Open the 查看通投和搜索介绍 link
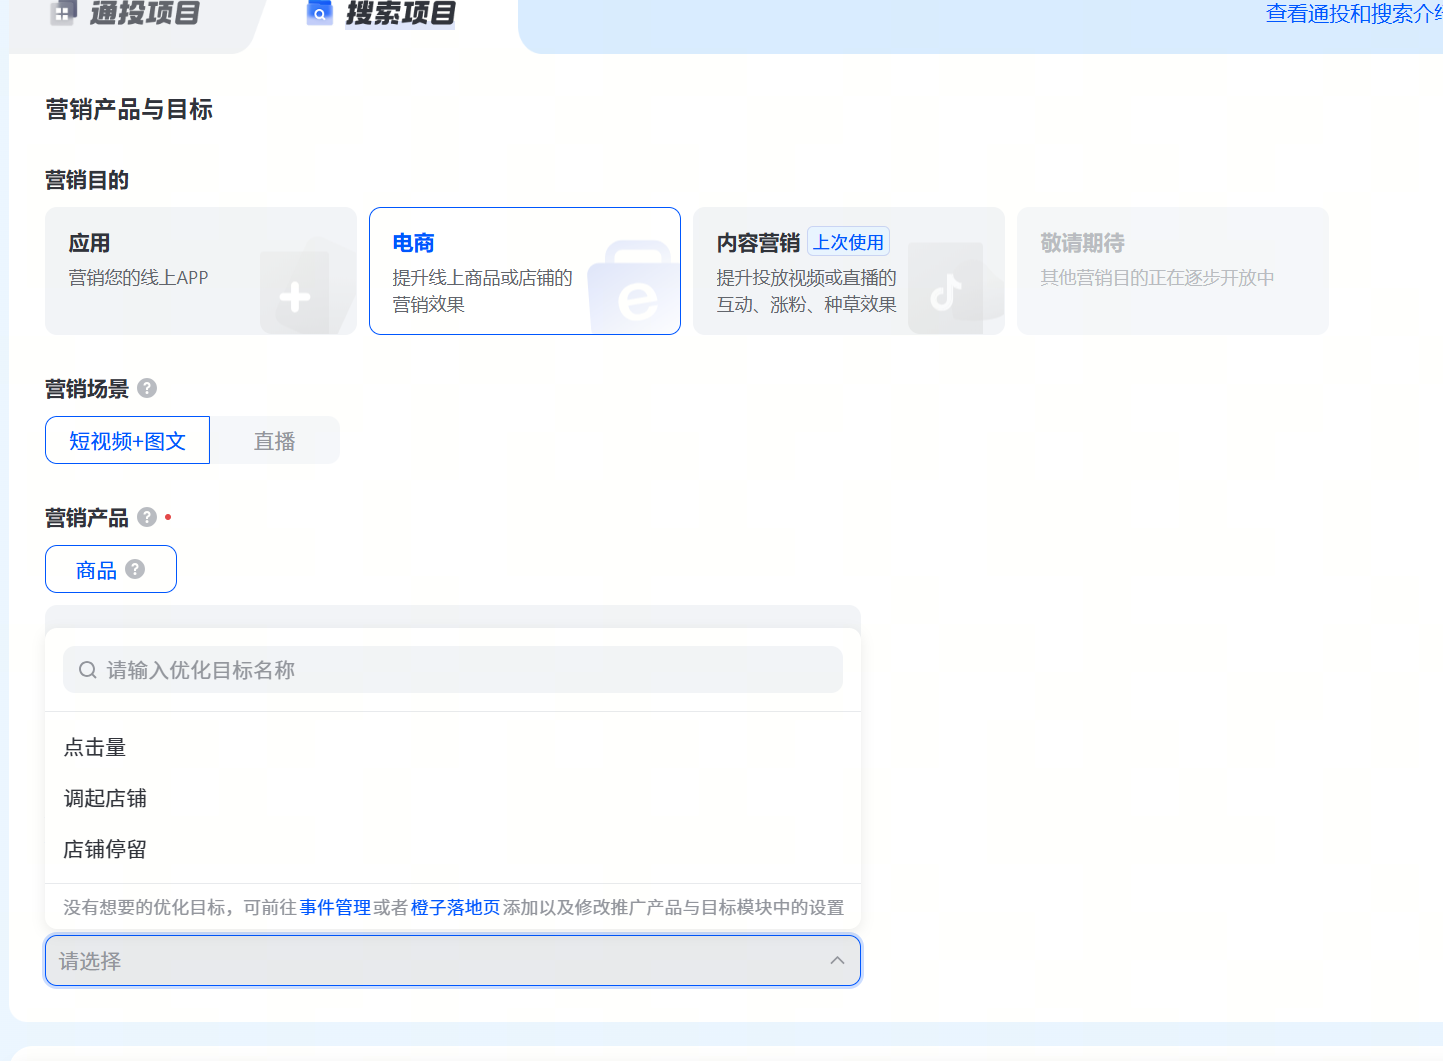The image size is (1443, 1061). pos(1354,14)
